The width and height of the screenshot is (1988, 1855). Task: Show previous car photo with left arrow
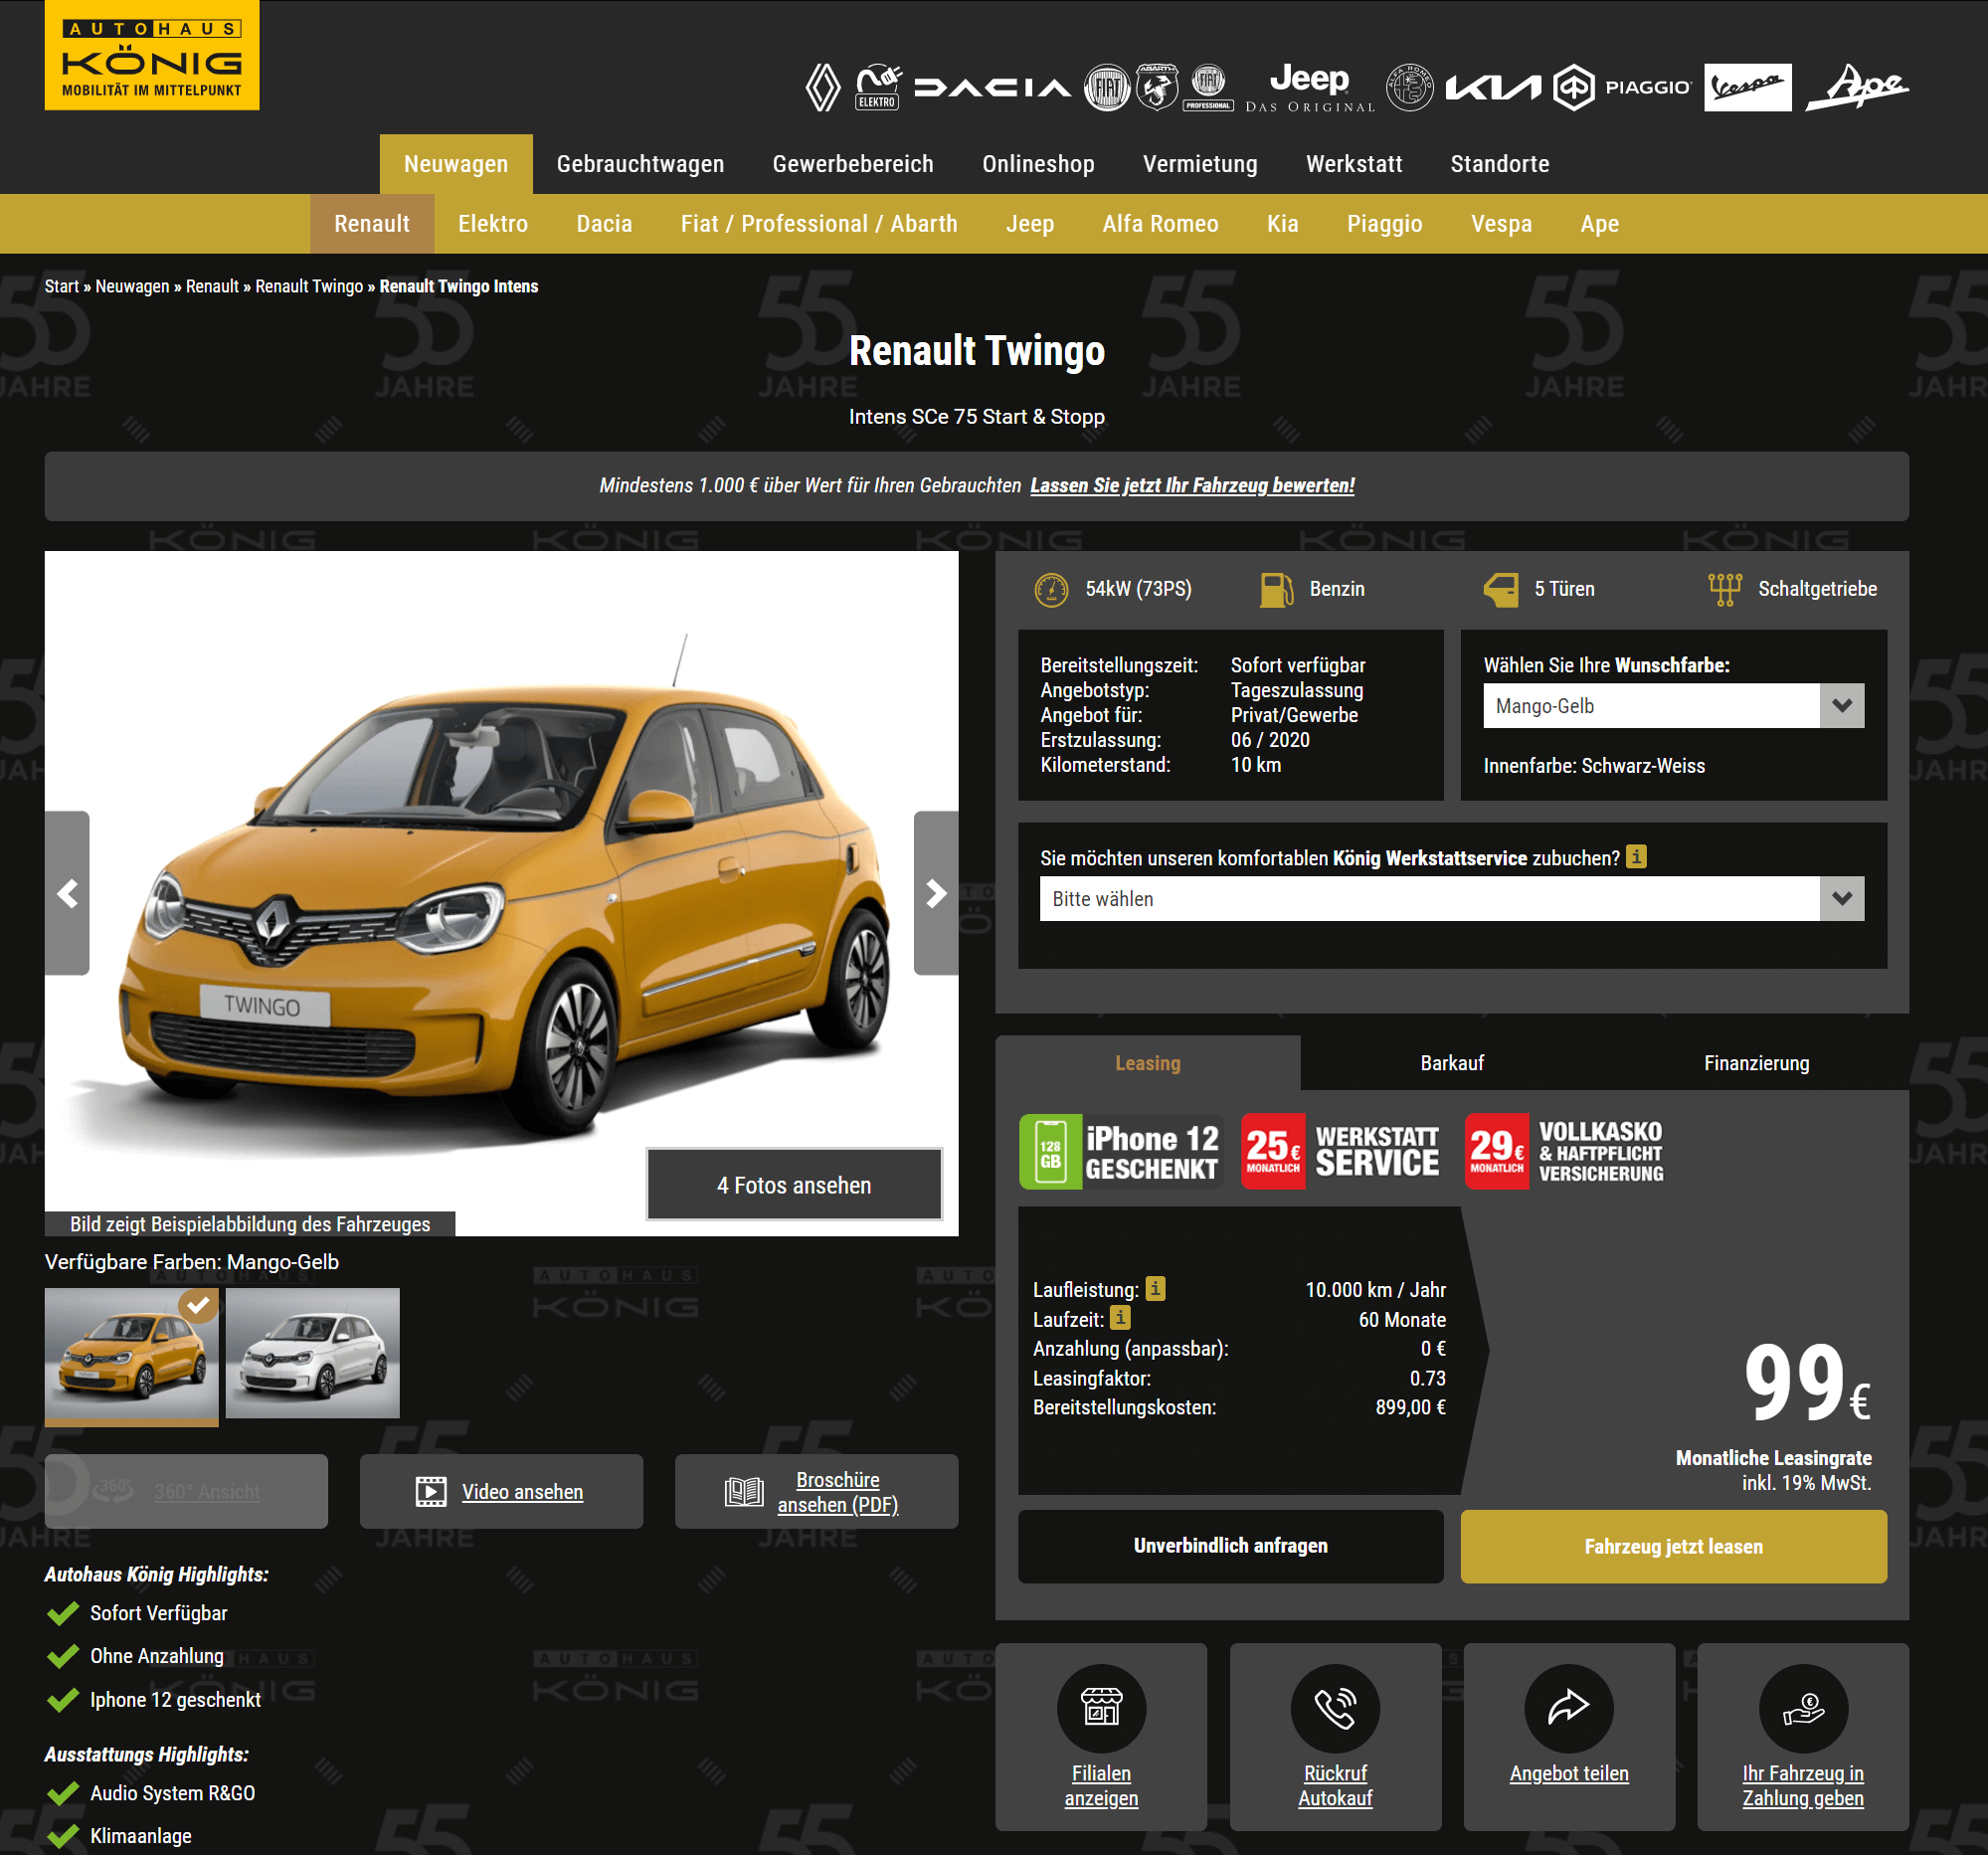67,893
